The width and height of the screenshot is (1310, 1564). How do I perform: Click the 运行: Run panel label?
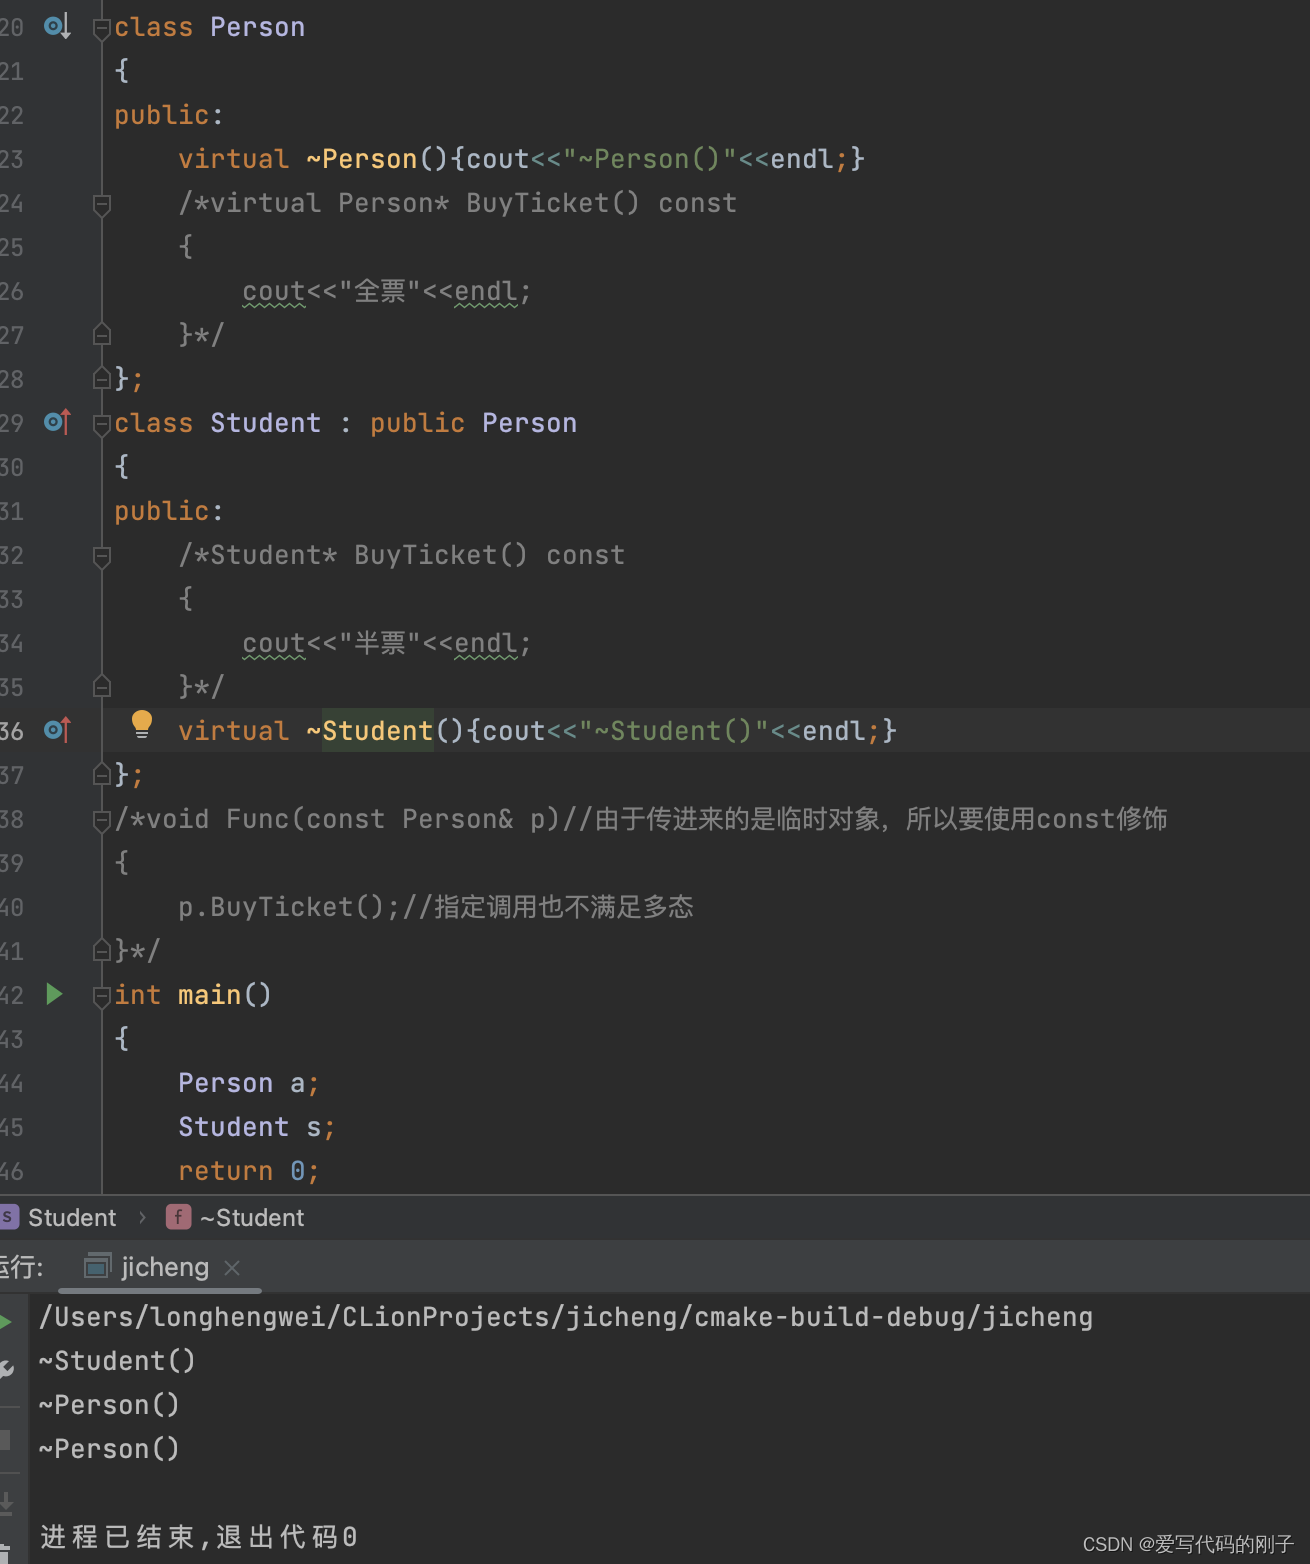21,1267
